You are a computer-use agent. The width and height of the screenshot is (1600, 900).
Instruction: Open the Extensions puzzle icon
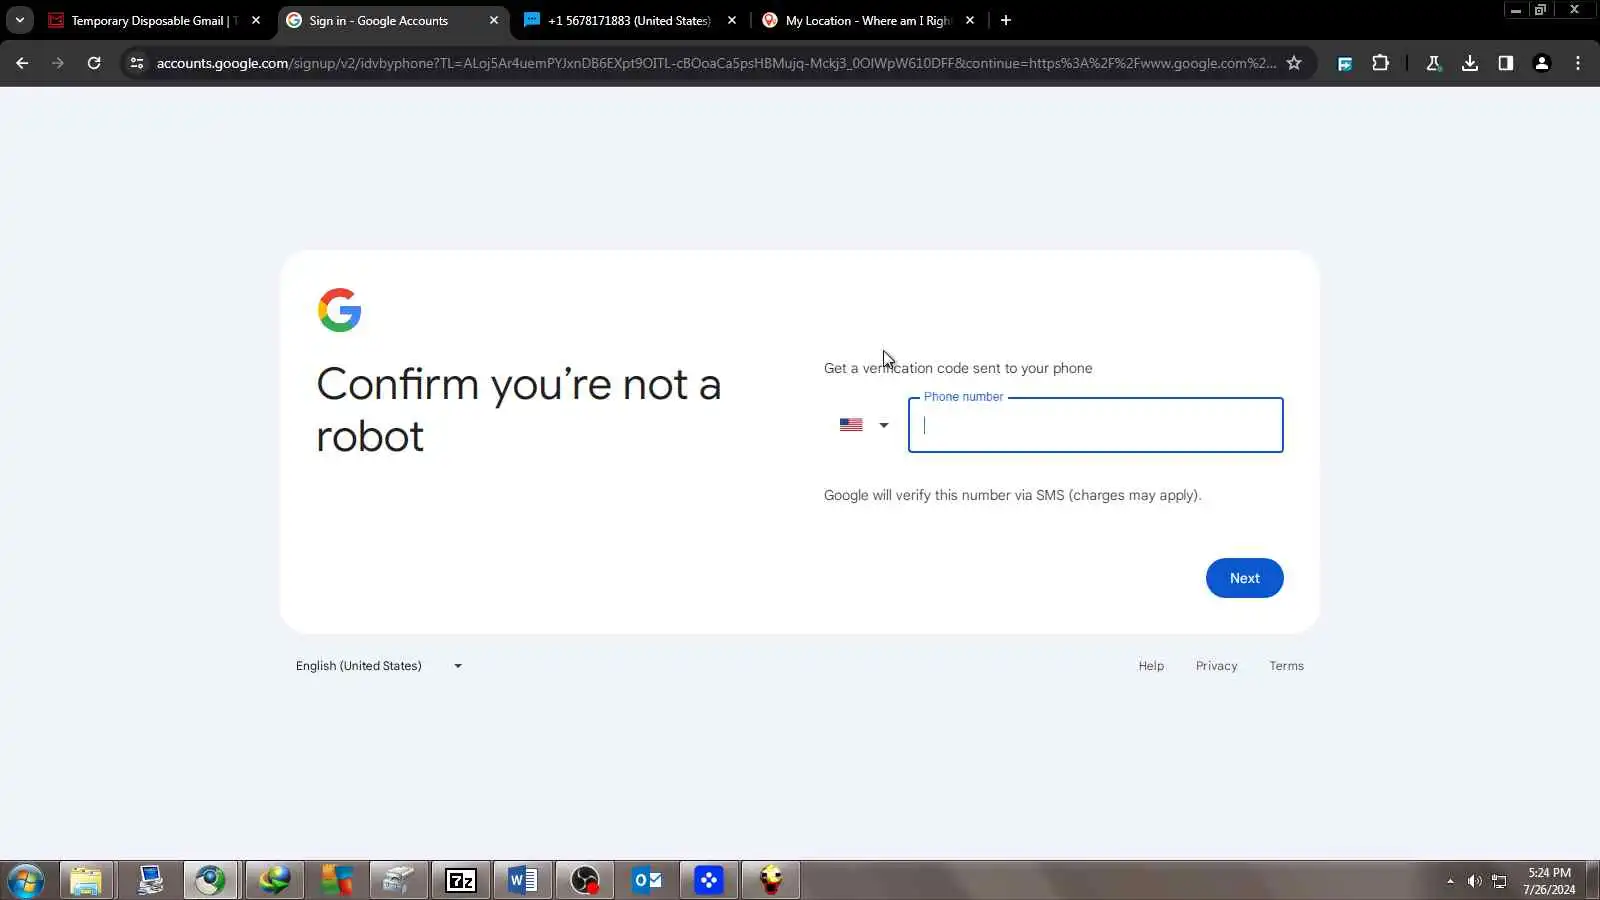click(1381, 63)
